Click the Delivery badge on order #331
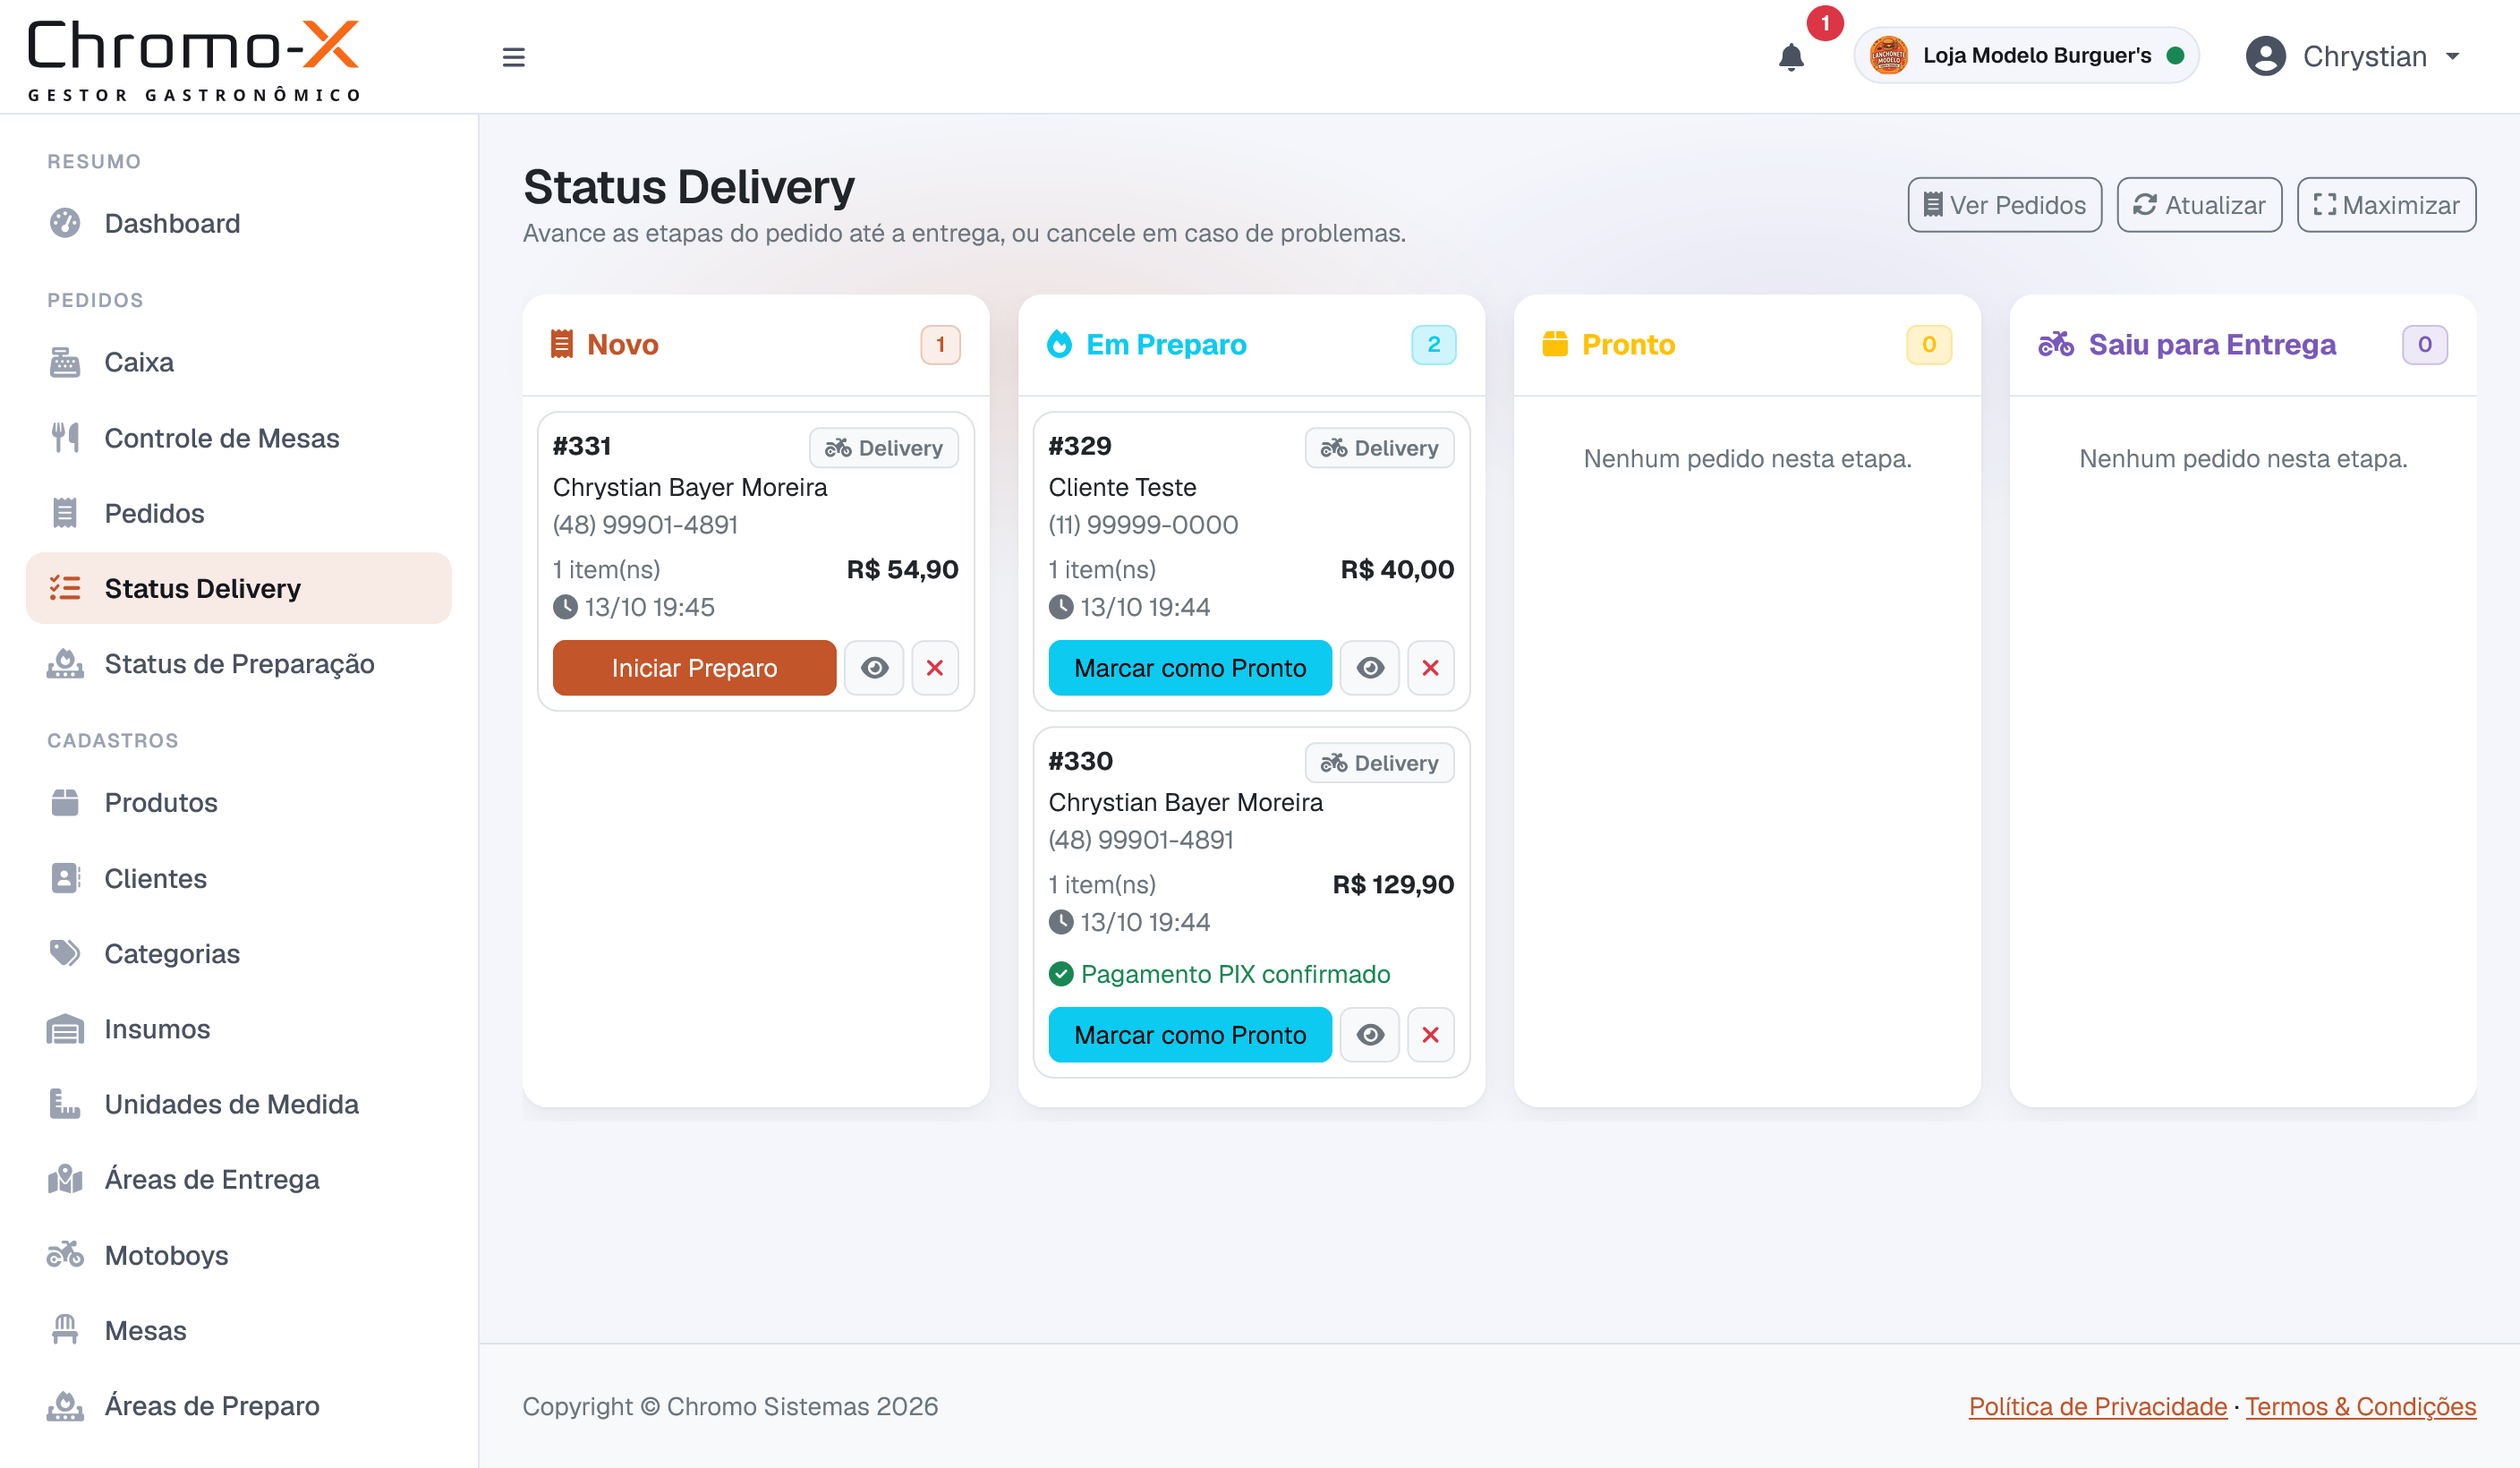 (x=884, y=448)
